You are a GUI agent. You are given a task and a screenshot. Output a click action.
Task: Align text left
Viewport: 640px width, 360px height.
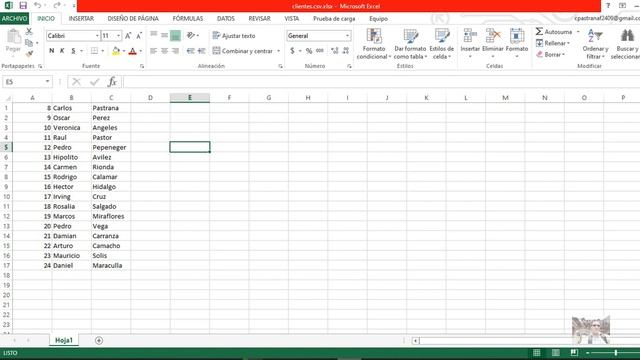[x=153, y=51]
